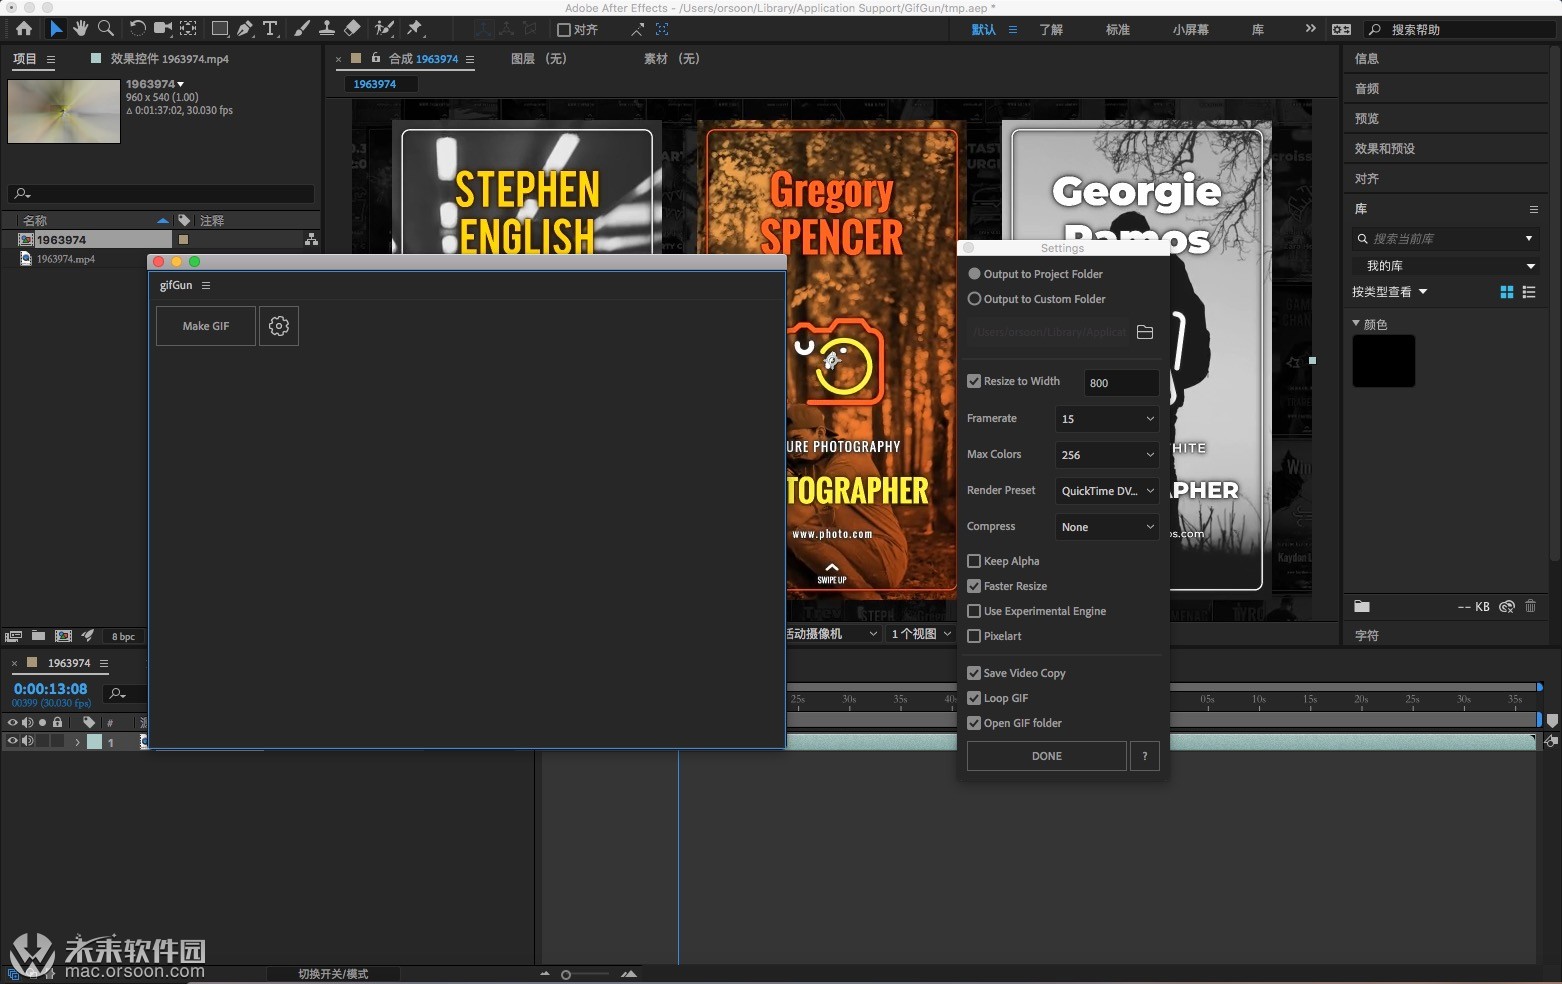Uncheck the Loop GIF option
Image resolution: width=1562 pixels, height=984 pixels.
[x=974, y=698]
